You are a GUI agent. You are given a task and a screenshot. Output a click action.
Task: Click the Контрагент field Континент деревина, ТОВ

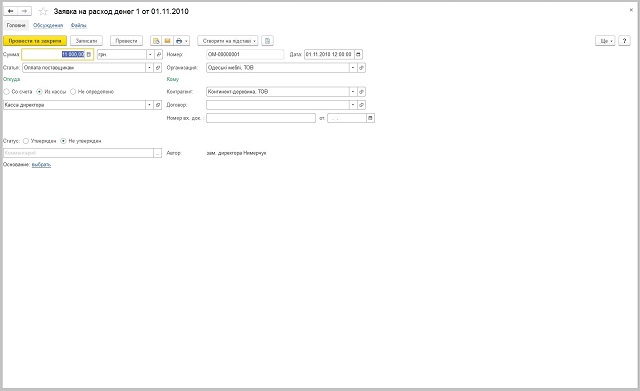(x=278, y=92)
